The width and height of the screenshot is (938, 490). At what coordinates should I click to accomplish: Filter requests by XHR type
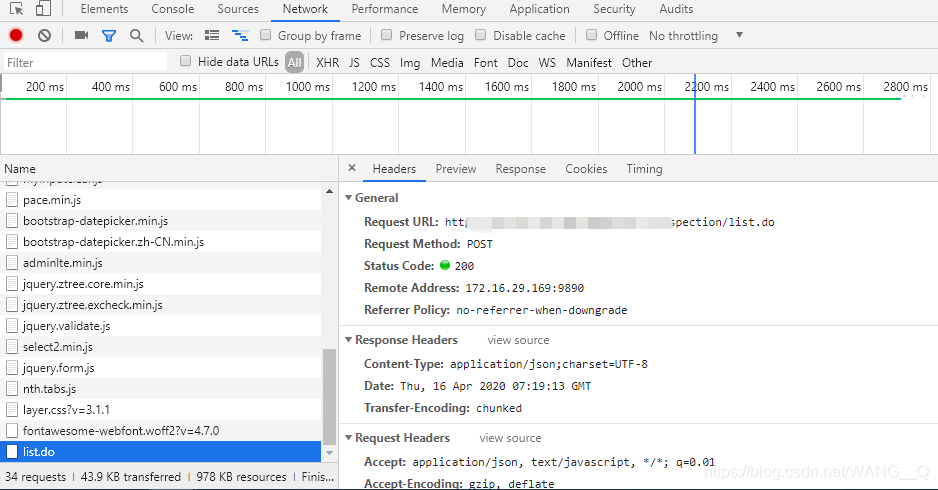327,62
